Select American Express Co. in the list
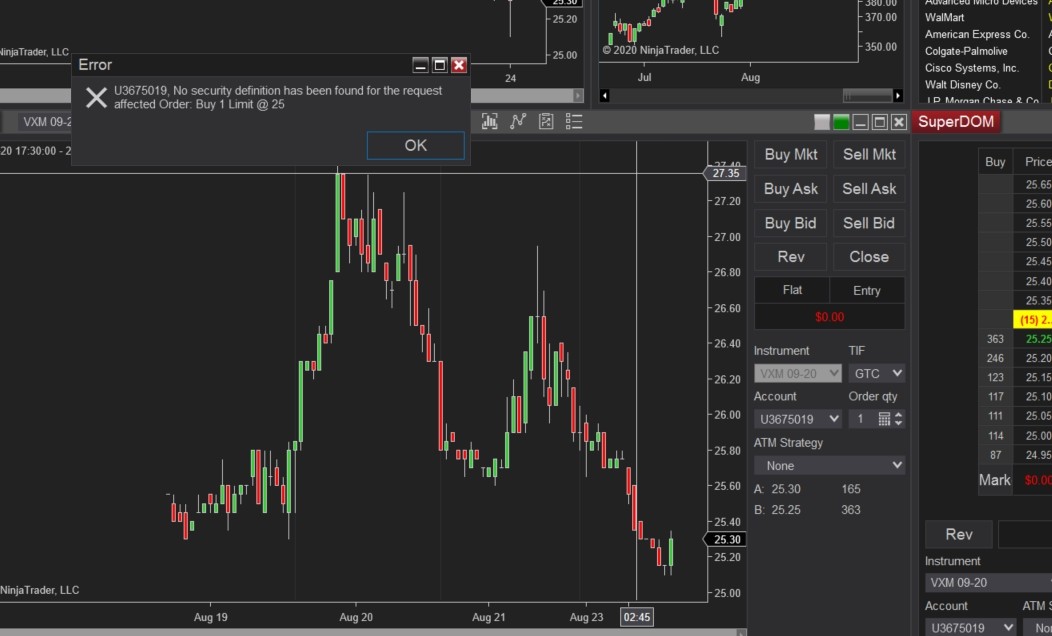 point(977,34)
